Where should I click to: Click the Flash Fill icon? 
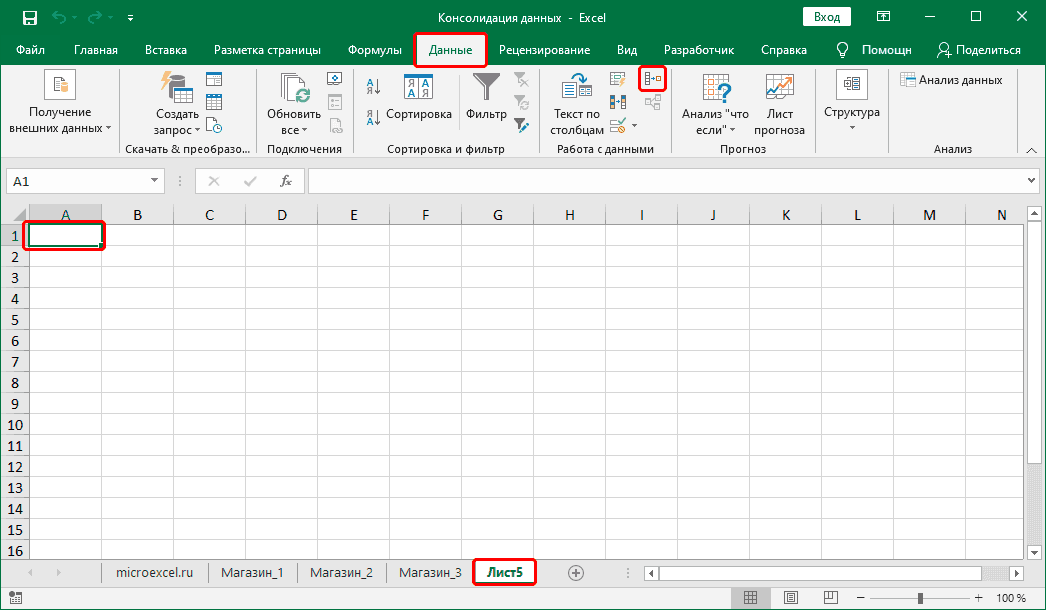click(618, 78)
